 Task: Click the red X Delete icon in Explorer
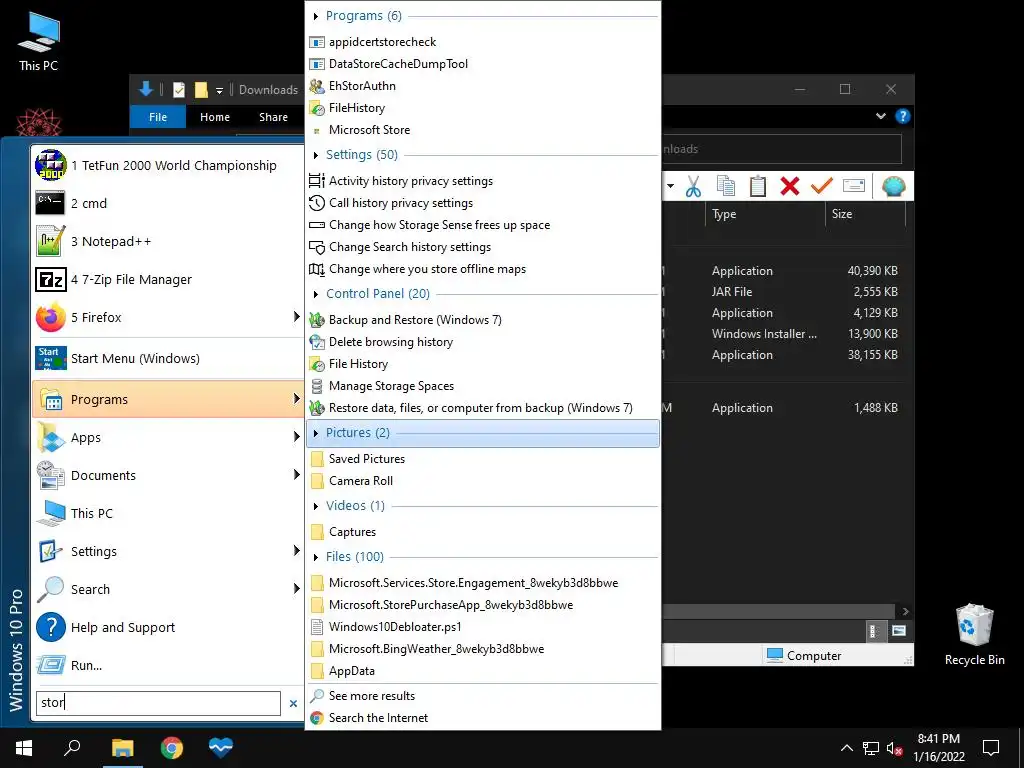click(790, 187)
